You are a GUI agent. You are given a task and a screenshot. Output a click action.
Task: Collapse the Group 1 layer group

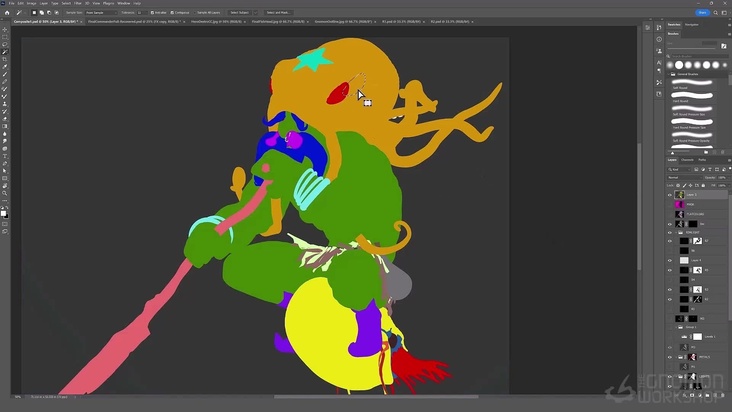676,327
